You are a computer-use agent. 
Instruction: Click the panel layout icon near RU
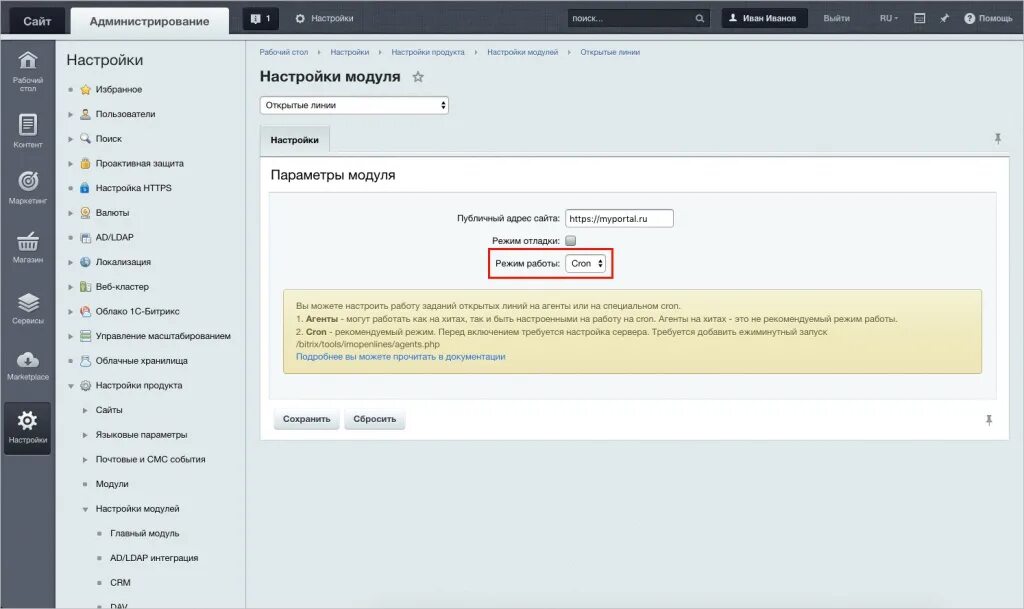pyautogui.click(x=920, y=18)
